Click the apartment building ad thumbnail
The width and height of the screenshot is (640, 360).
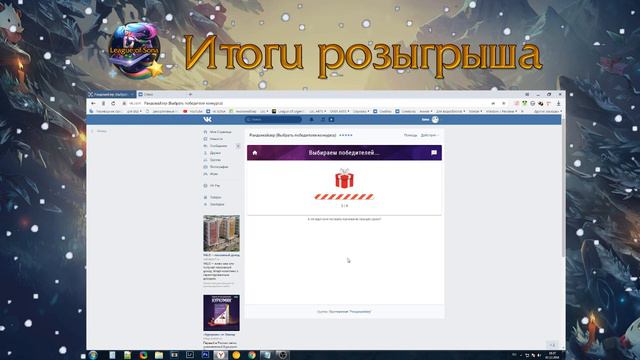[x=222, y=233]
